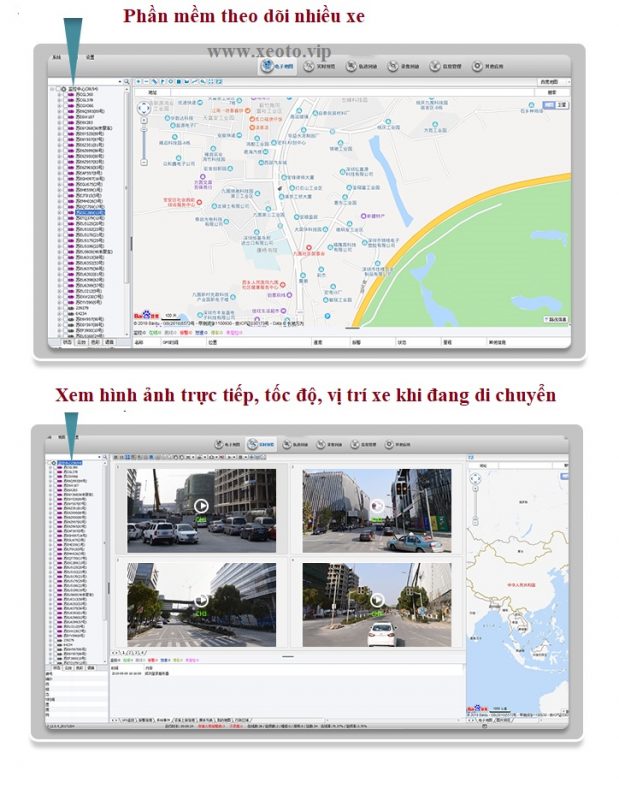Click the circular pan control on lower map

(x=475, y=479)
